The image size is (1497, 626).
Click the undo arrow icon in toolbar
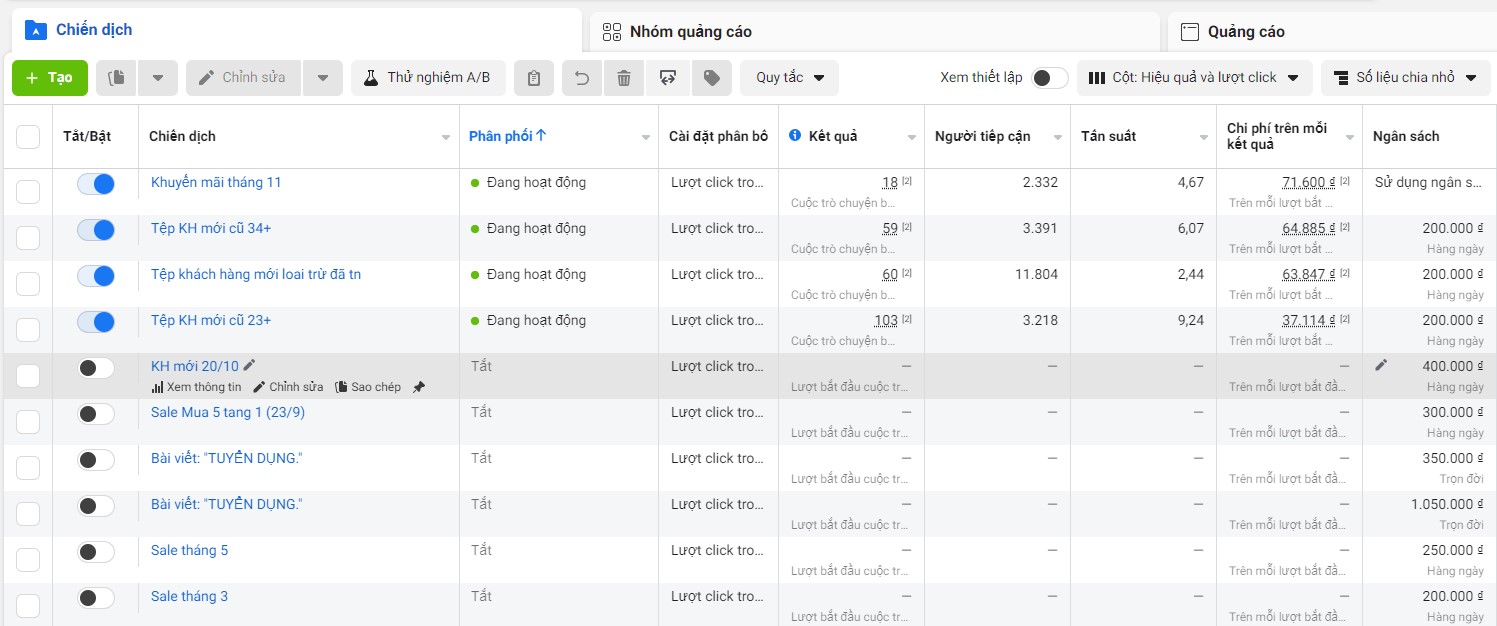coord(581,77)
